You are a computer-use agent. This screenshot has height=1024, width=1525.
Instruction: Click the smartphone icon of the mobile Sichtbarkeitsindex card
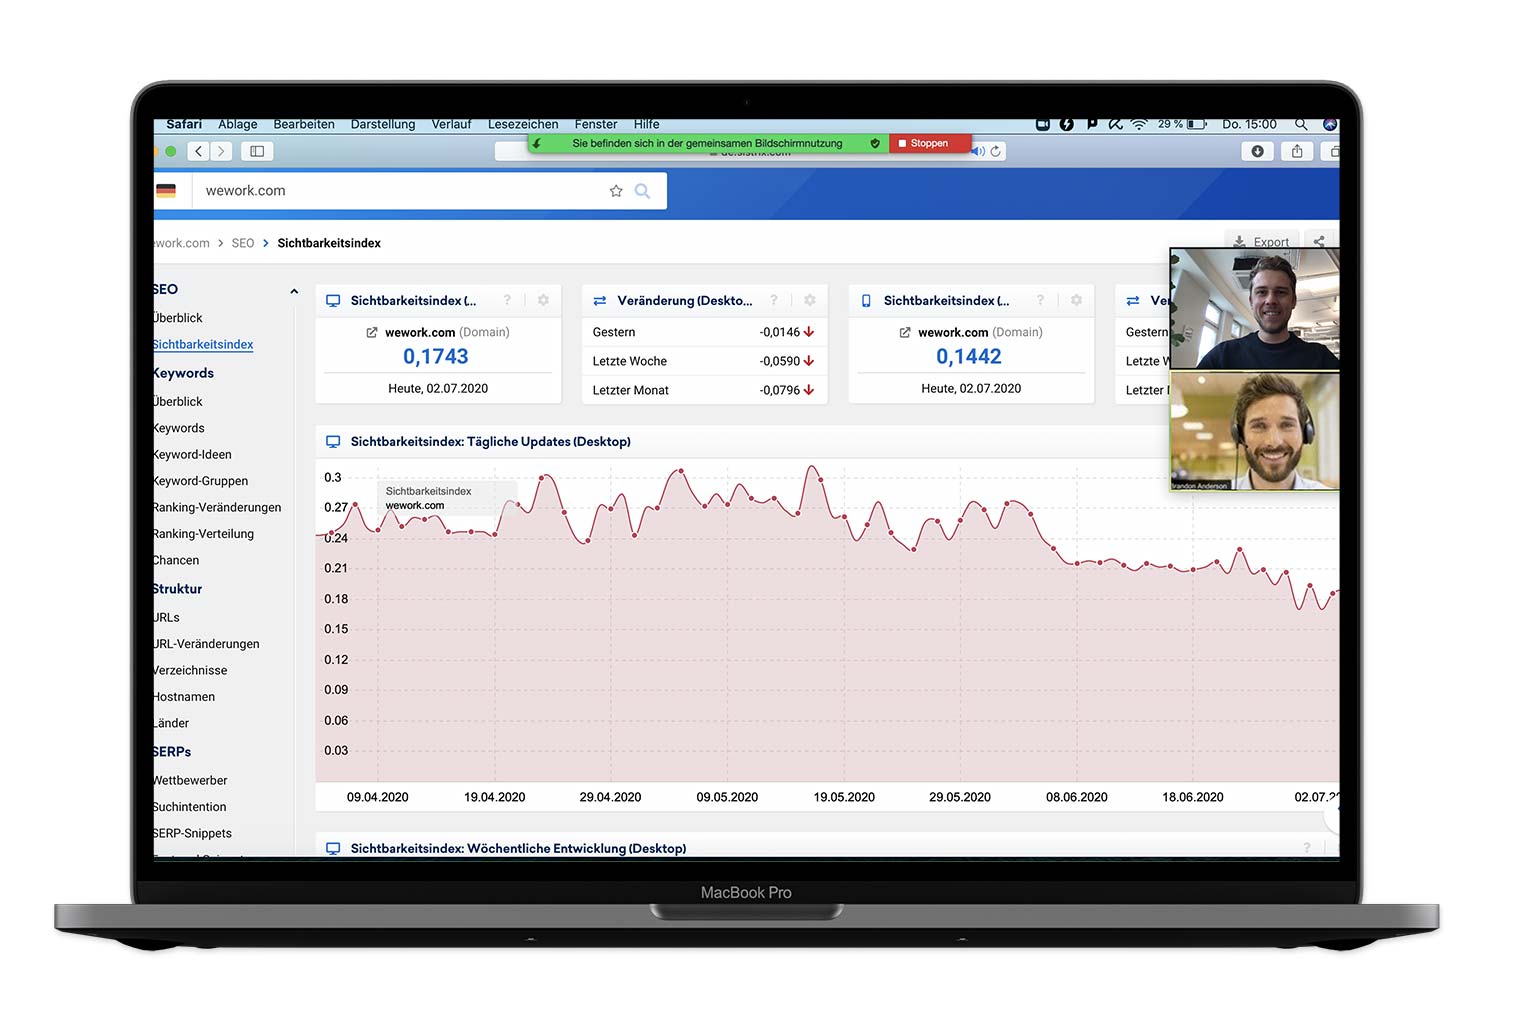tap(866, 300)
